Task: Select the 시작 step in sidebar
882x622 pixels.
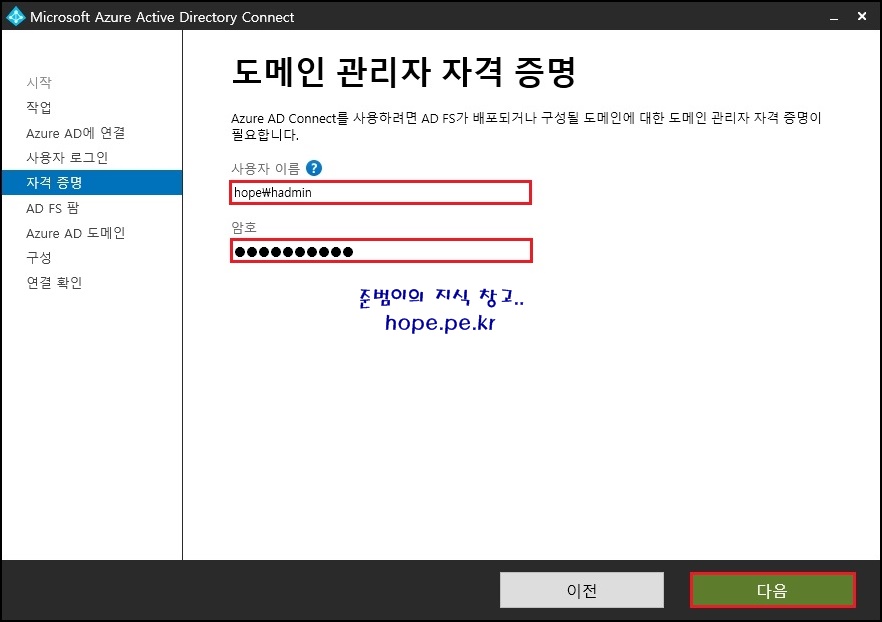Action: [39, 83]
